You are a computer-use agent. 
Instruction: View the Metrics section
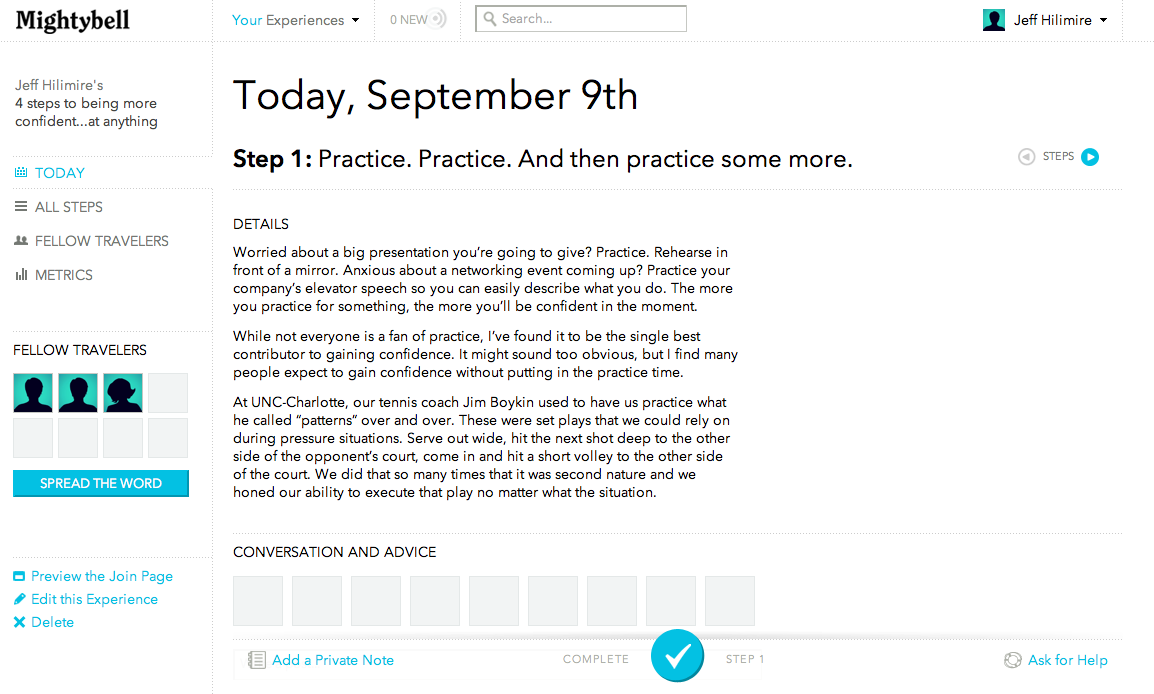[63, 275]
